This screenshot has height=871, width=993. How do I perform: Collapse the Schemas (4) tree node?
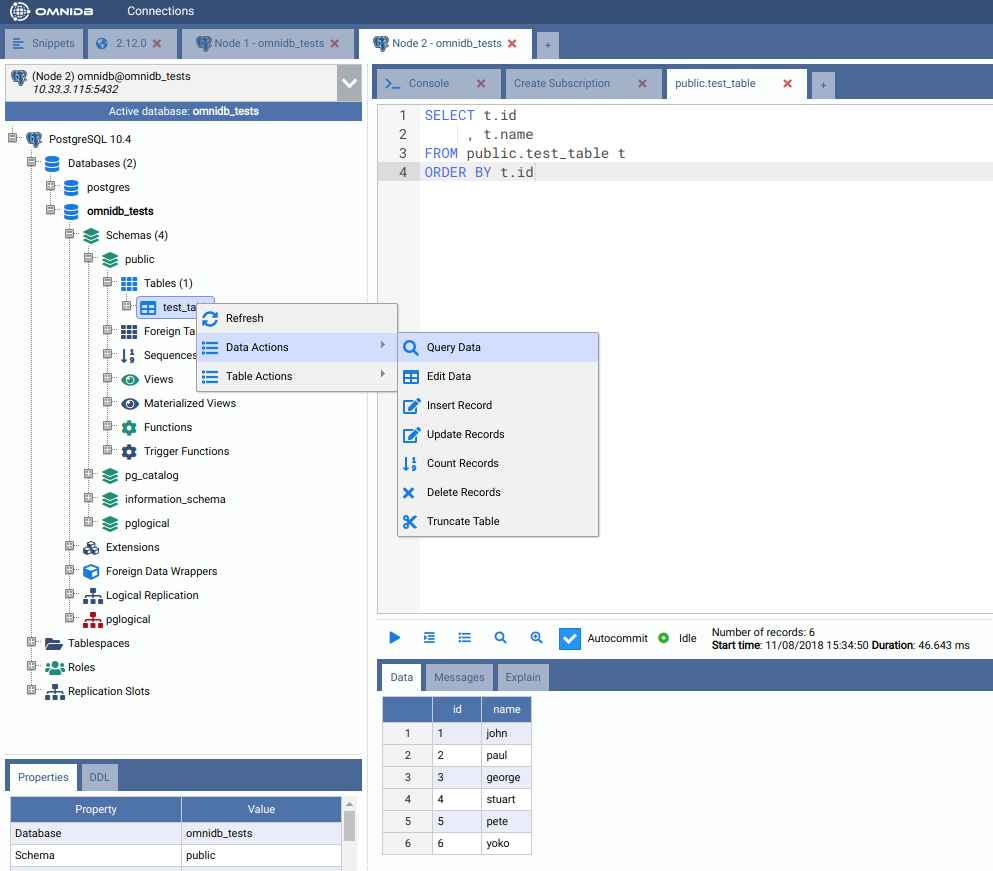pos(70,235)
